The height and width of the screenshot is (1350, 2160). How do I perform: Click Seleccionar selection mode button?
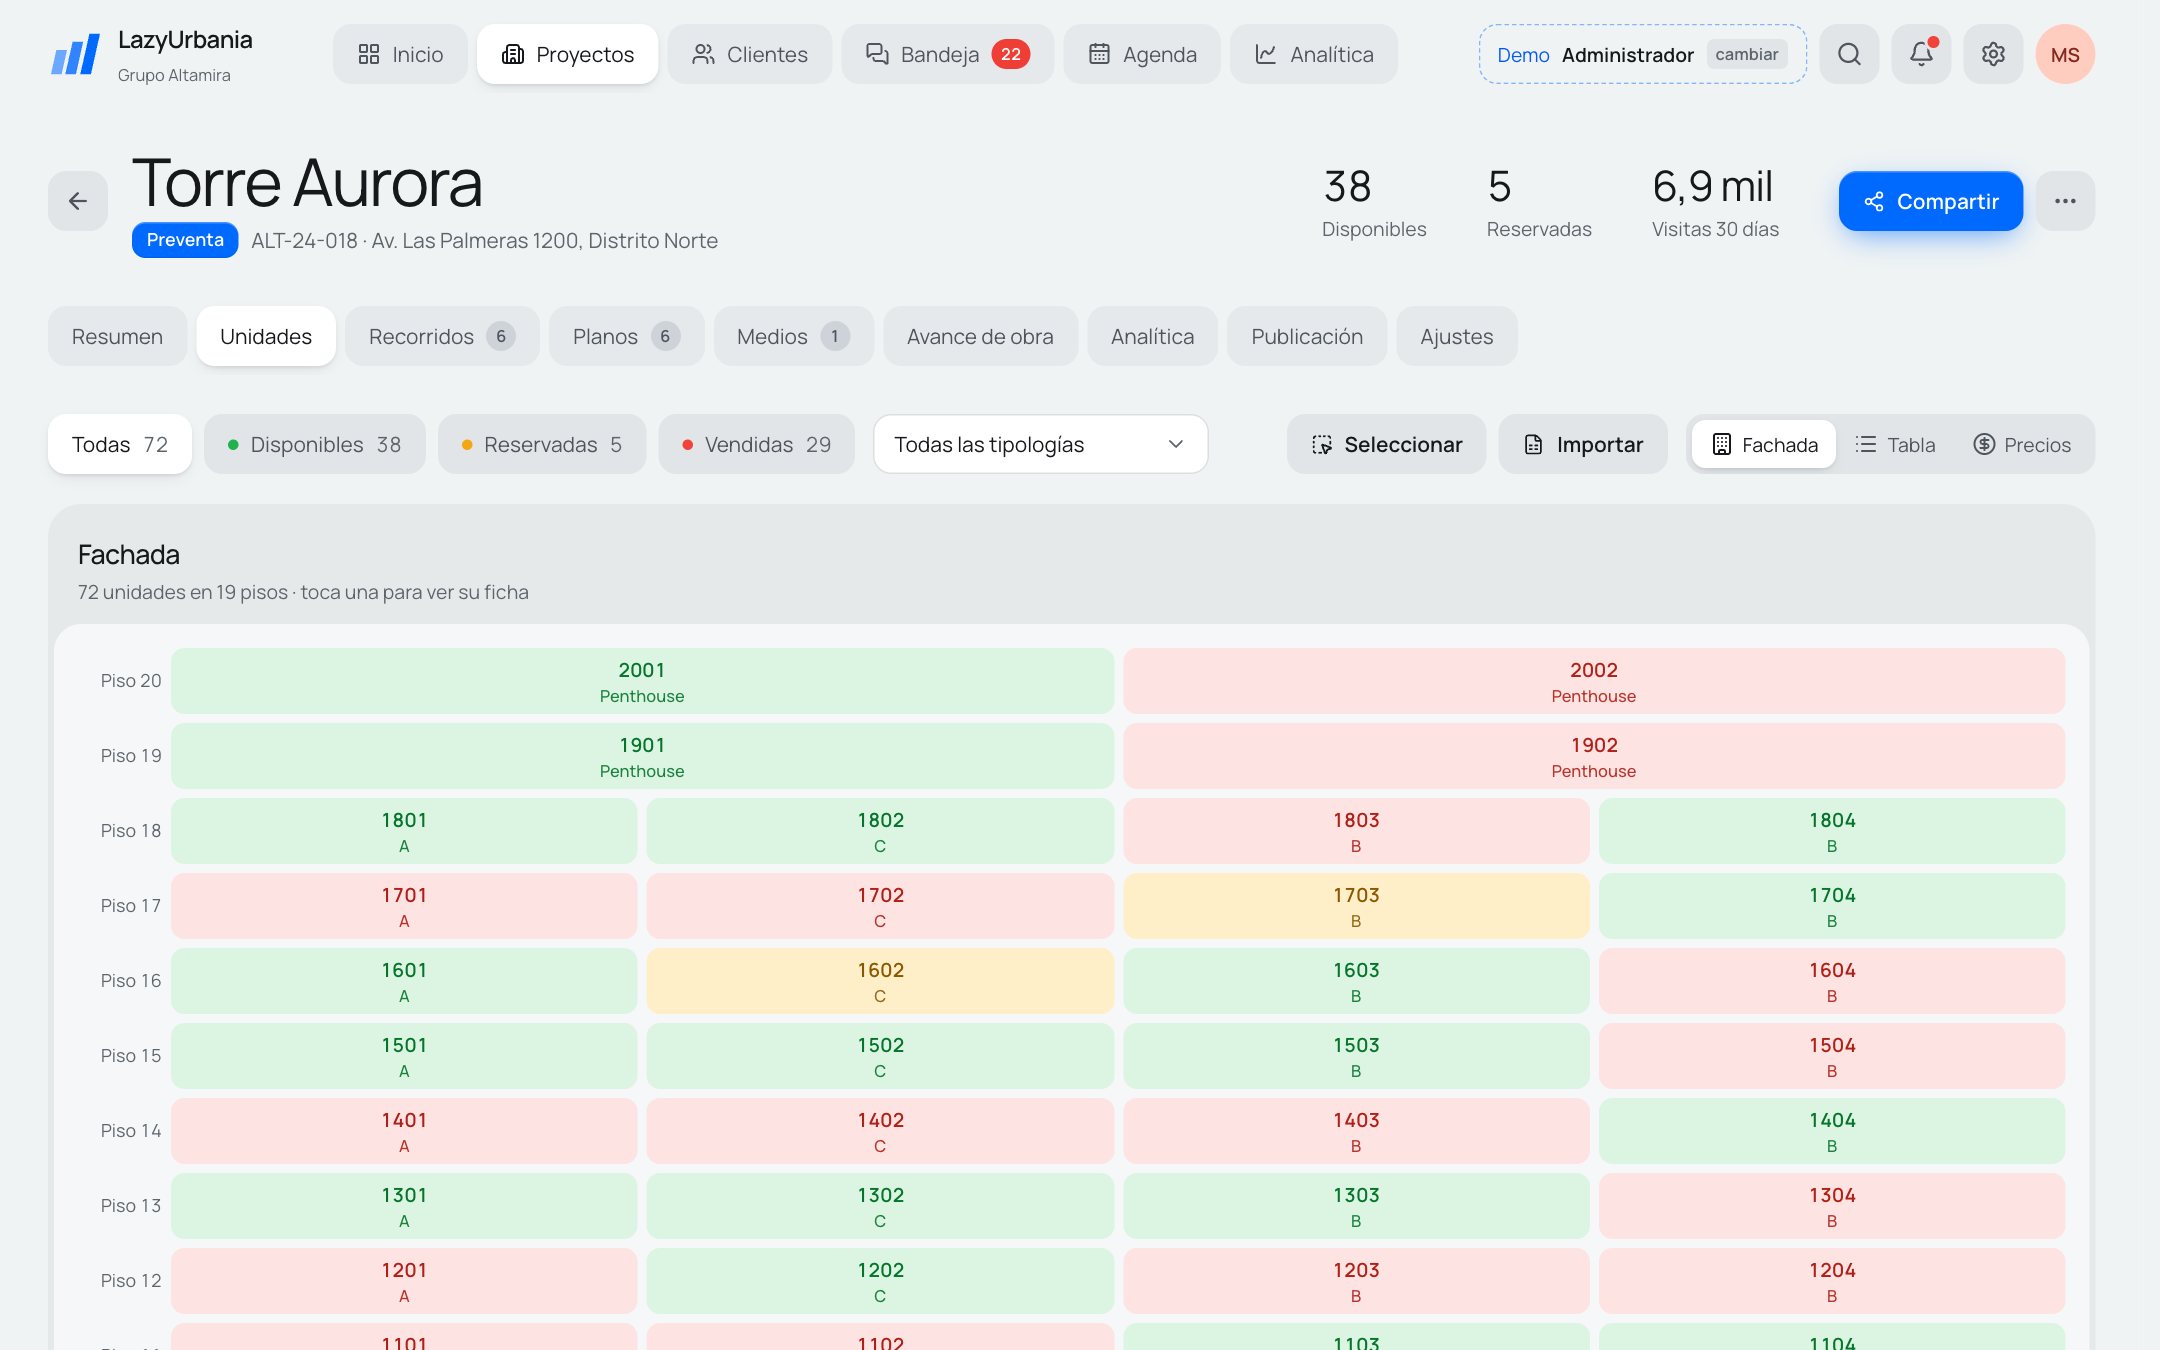point(1386,444)
